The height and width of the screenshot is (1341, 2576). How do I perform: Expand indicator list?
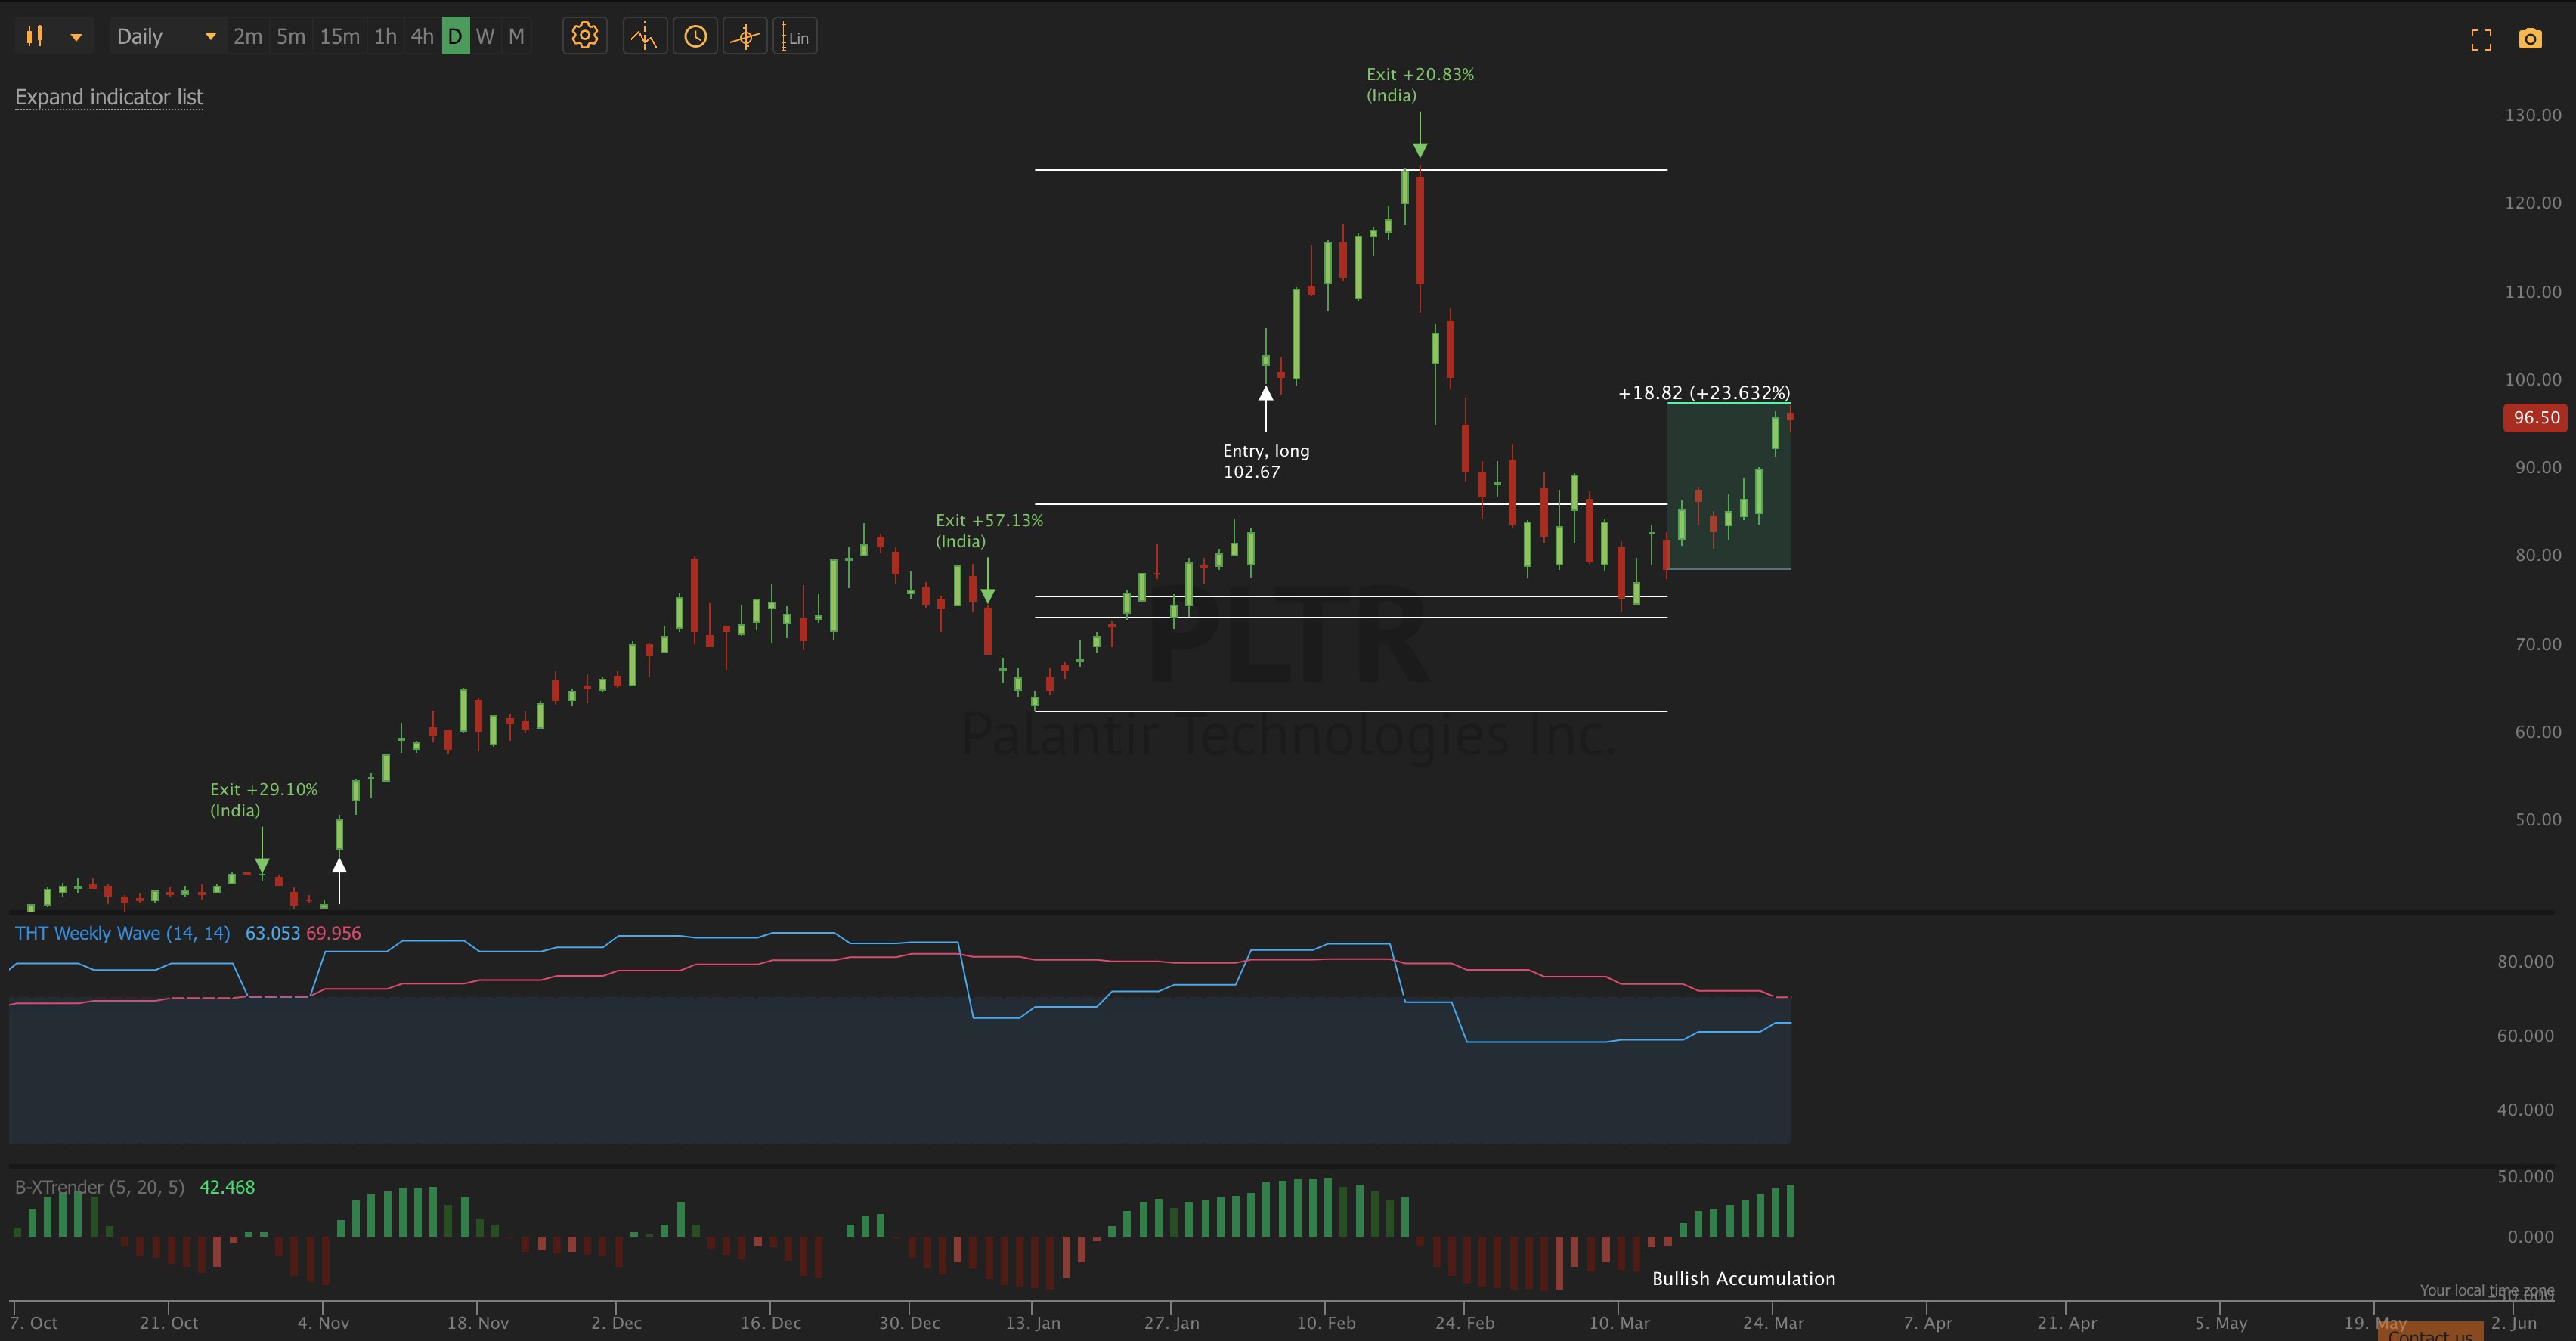pyautogui.click(x=109, y=97)
